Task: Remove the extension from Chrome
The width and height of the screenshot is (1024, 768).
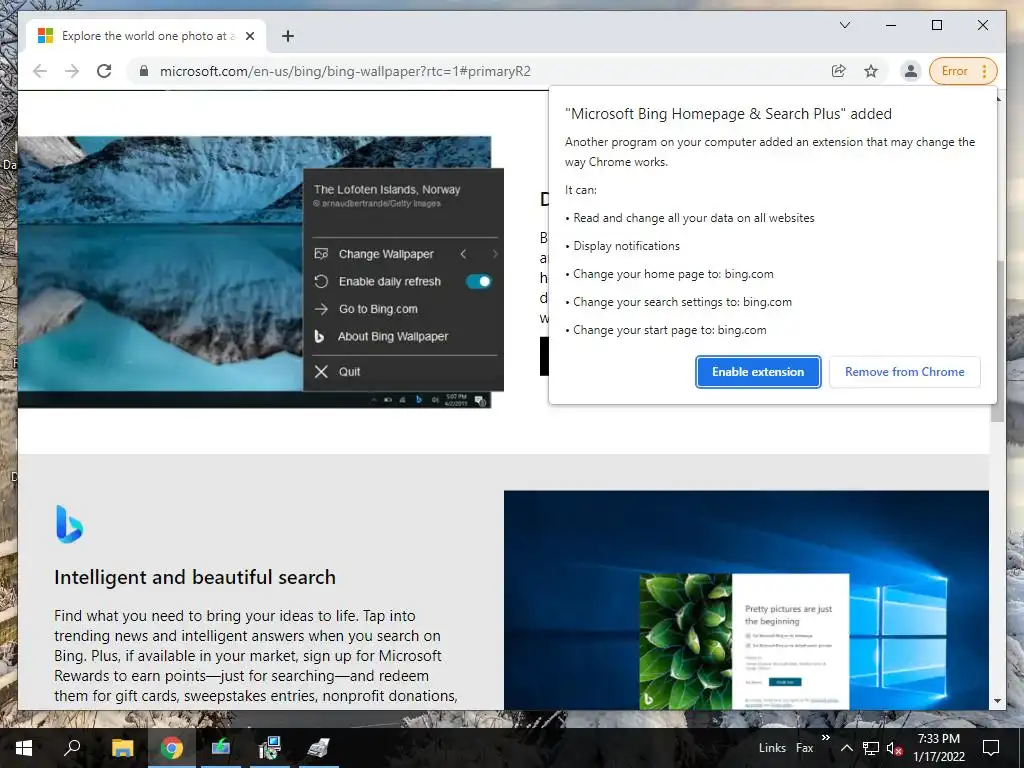Action: coord(904,372)
